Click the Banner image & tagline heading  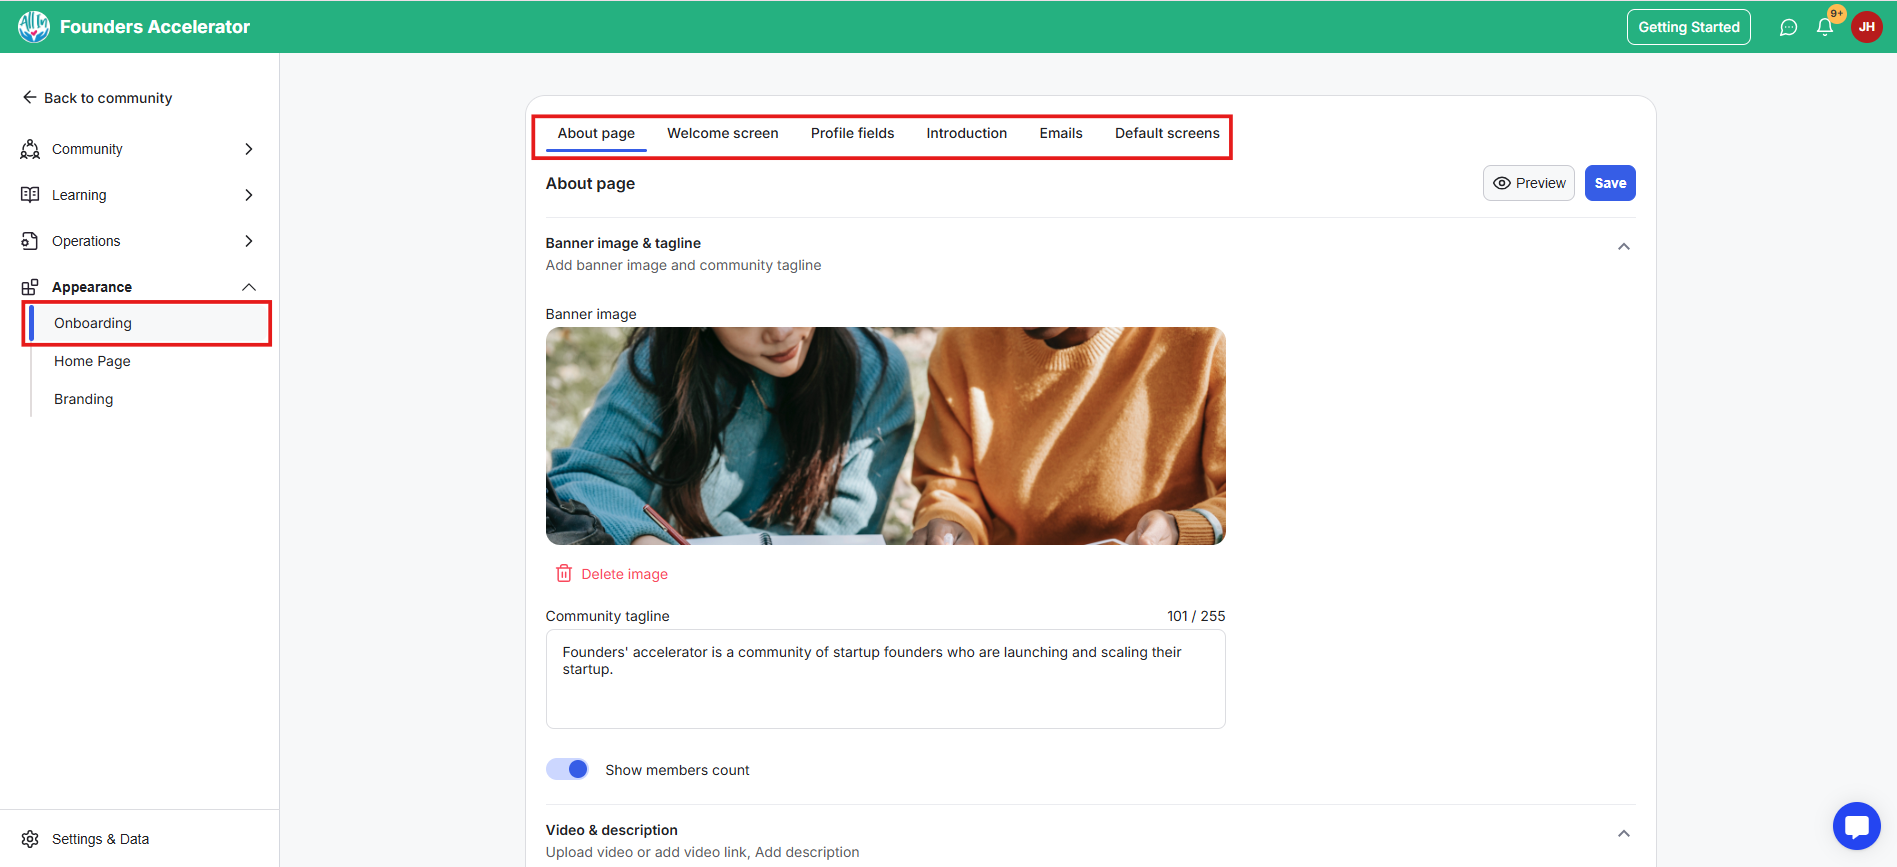[x=623, y=243]
